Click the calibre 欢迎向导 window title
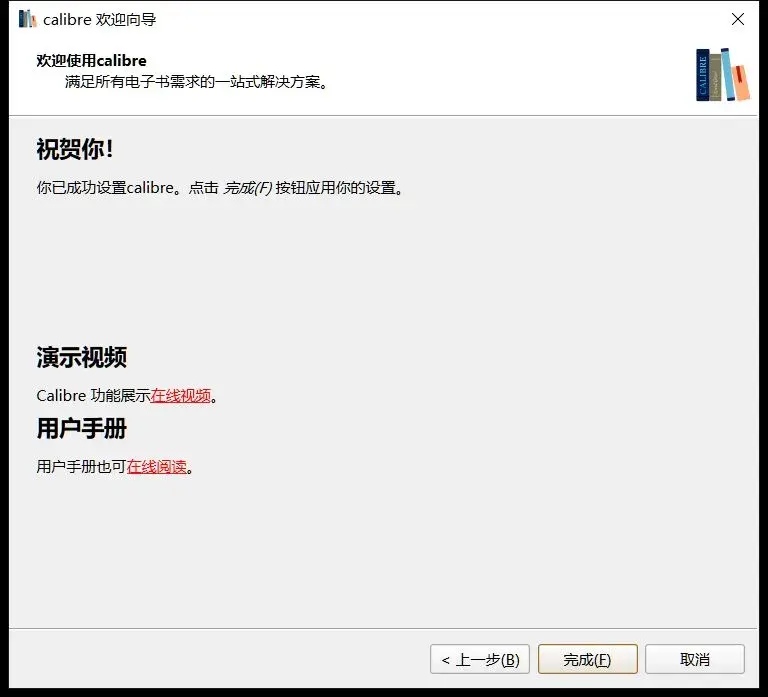Screen dimensions: 768x697 [x=100, y=20]
